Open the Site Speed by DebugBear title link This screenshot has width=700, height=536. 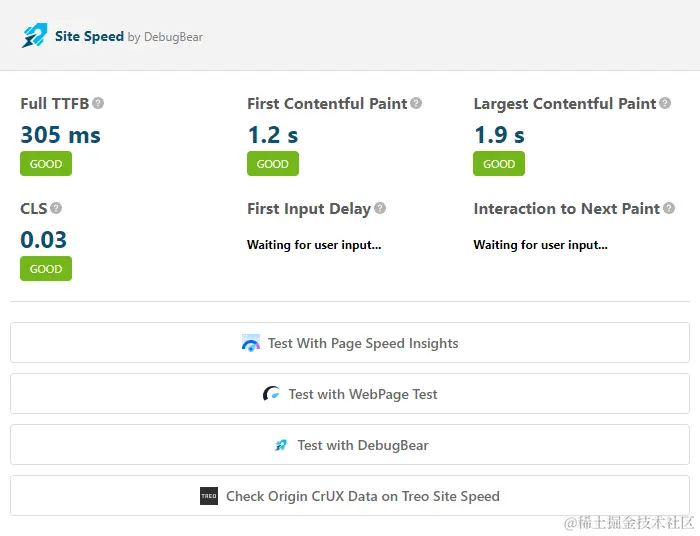(x=129, y=37)
